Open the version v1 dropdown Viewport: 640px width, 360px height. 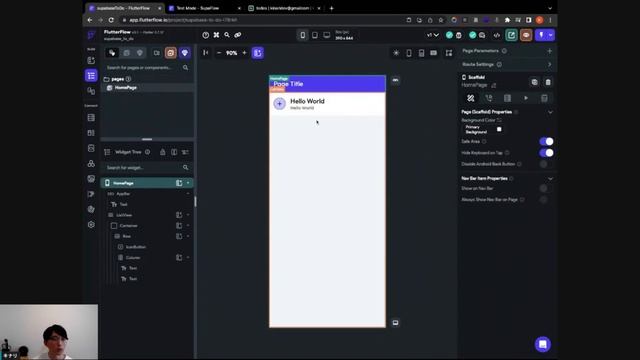click(433, 35)
